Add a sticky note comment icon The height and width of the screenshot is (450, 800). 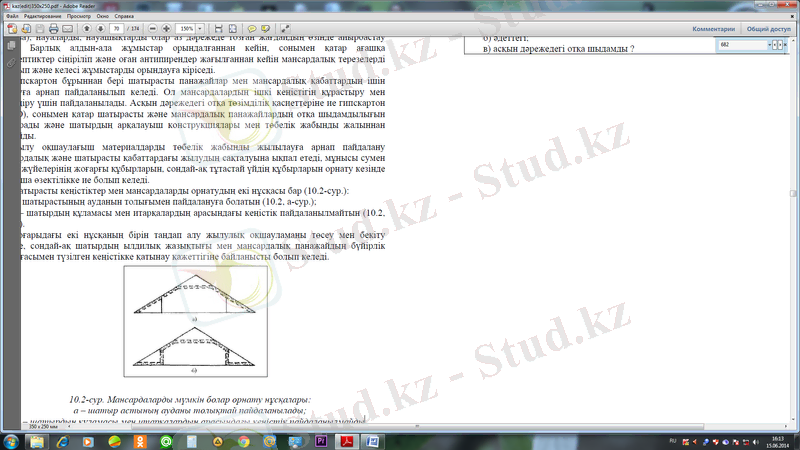(252, 29)
